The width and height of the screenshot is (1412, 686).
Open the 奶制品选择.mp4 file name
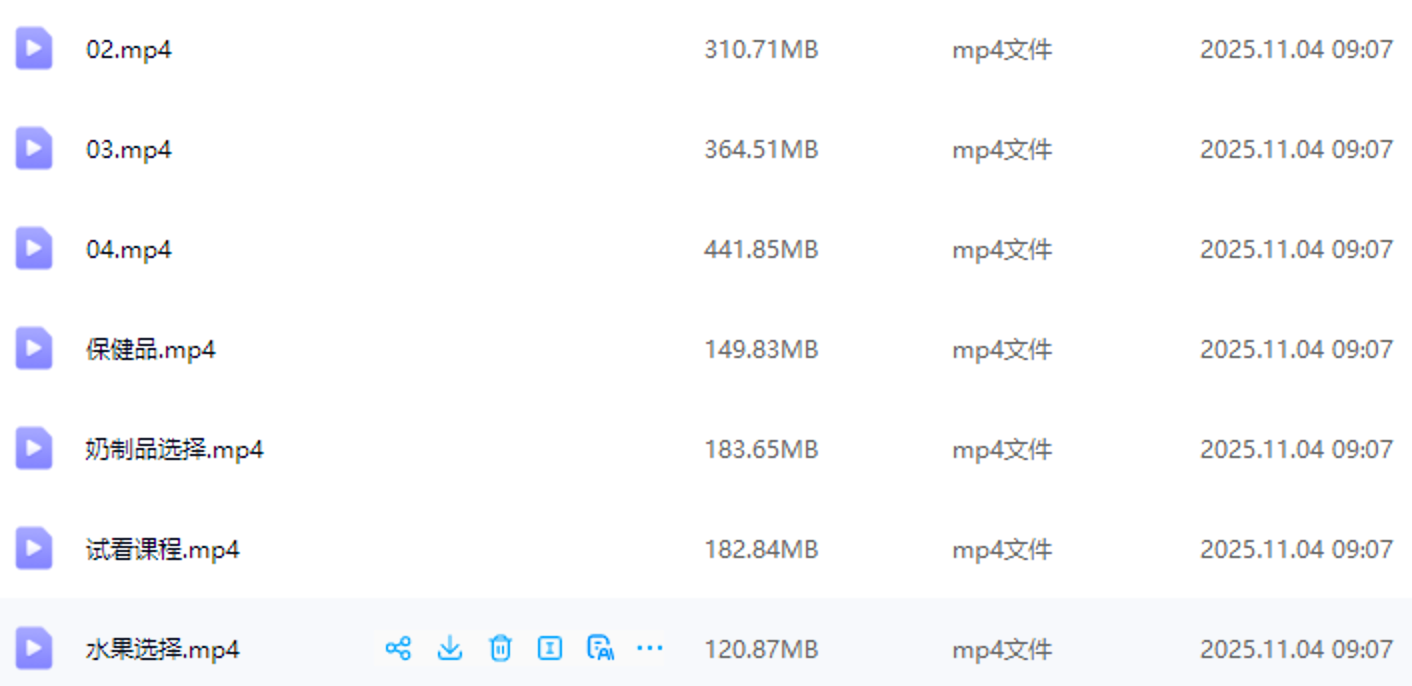(175, 449)
